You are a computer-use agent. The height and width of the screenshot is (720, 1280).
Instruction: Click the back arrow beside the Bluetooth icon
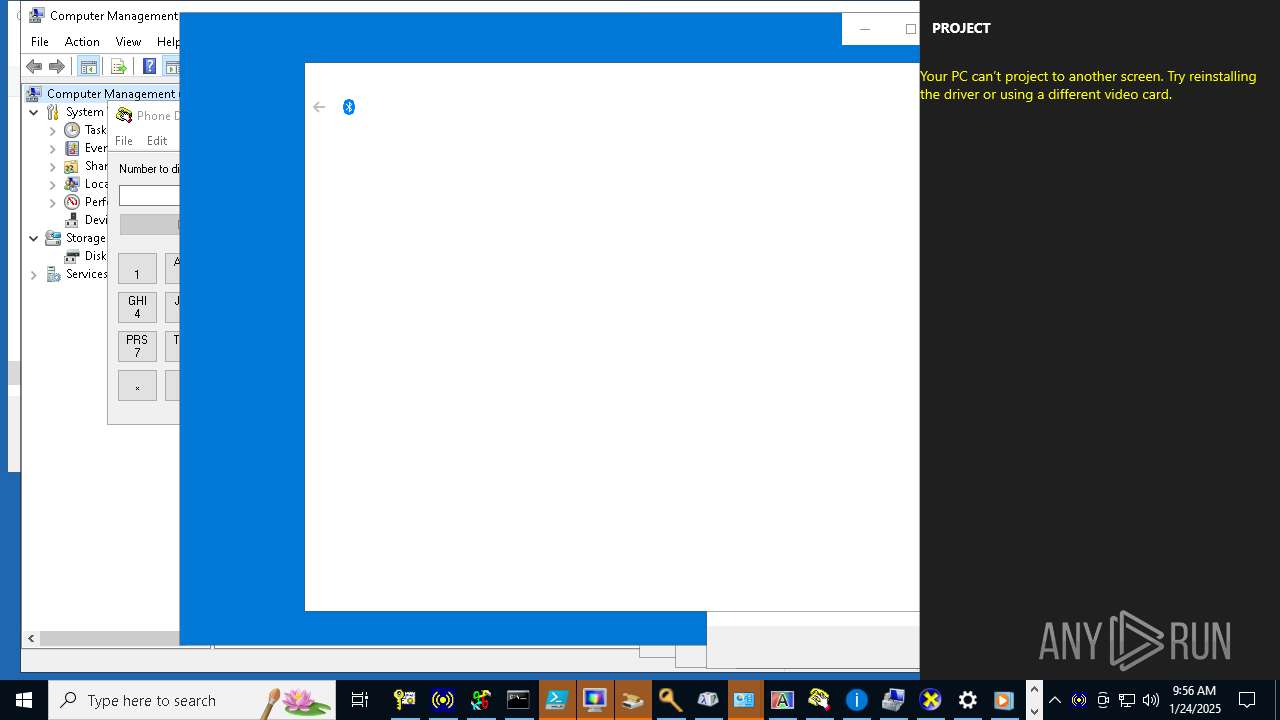pyautogui.click(x=319, y=107)
